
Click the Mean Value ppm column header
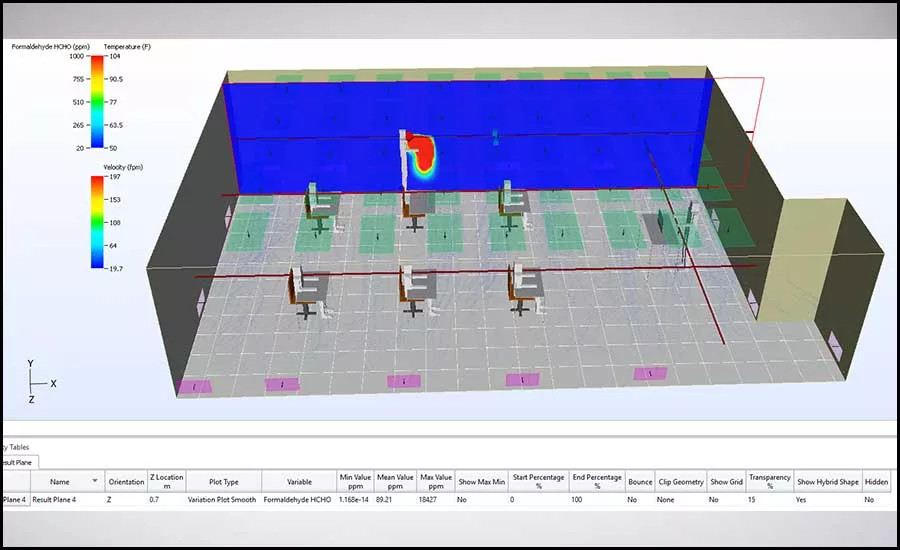[395, 482]
